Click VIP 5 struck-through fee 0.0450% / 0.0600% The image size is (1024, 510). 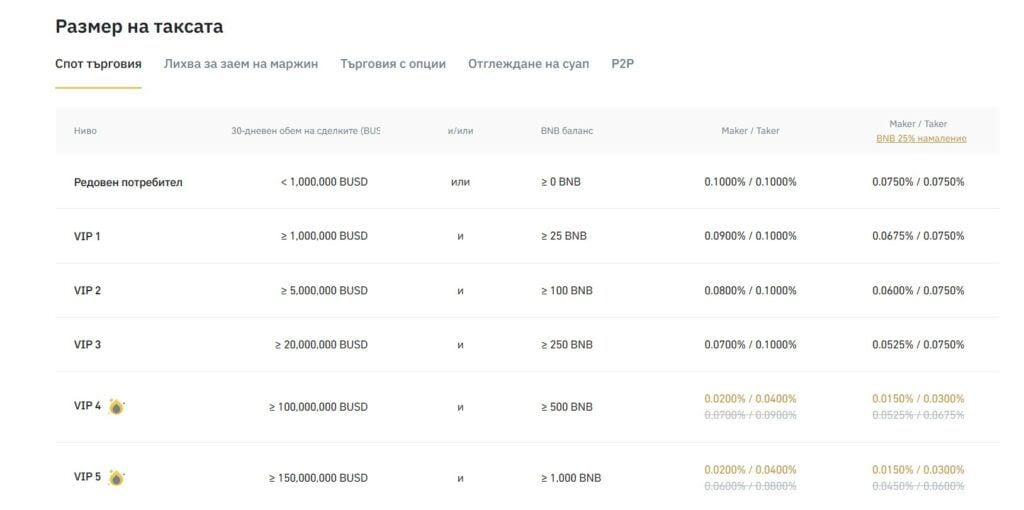point(918,486)
